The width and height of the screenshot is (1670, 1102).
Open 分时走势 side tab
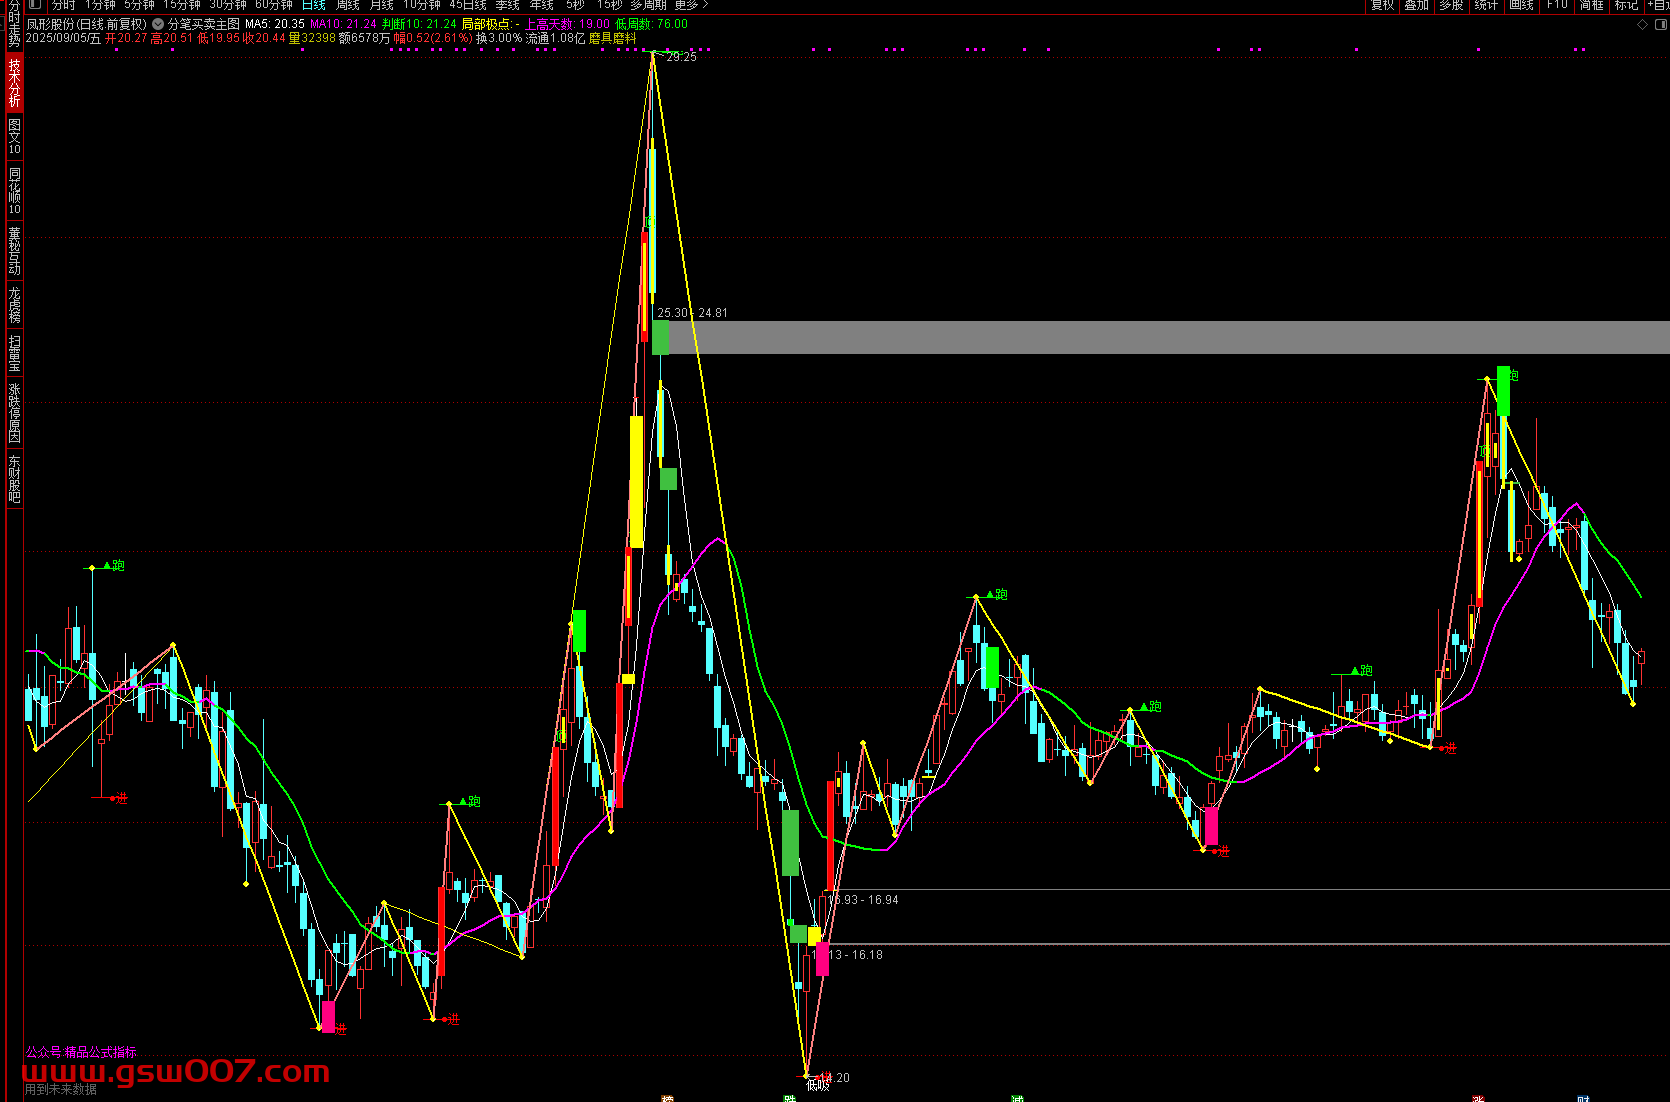coord(14,24)
